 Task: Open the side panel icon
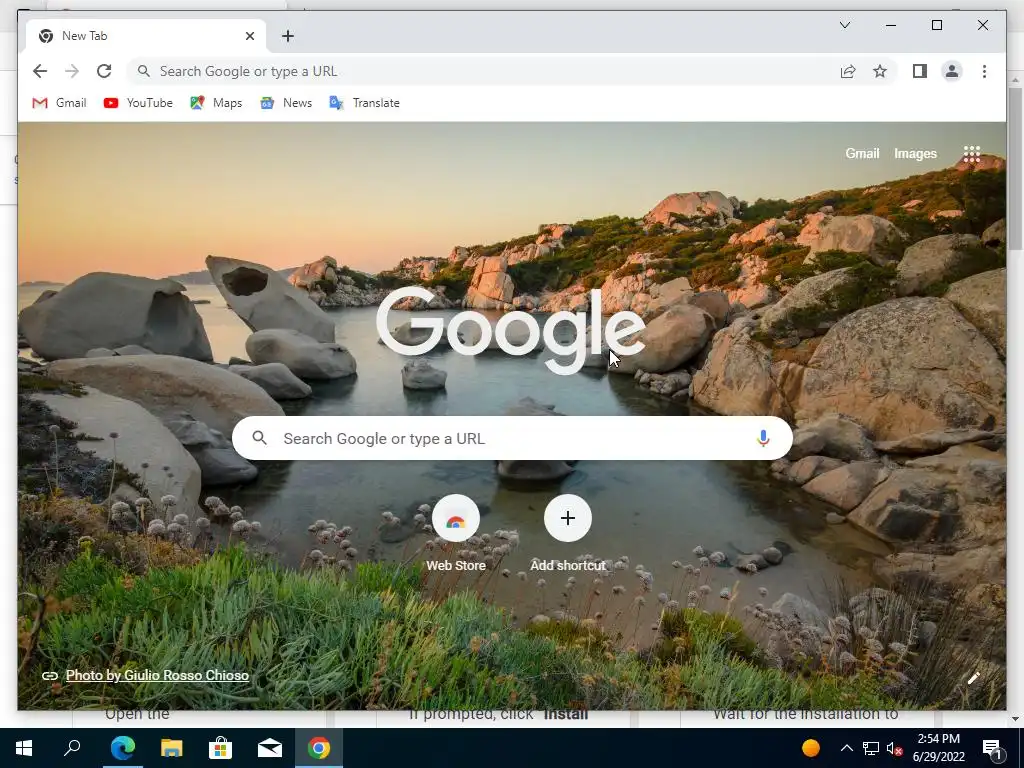click(x=920, y=71)
